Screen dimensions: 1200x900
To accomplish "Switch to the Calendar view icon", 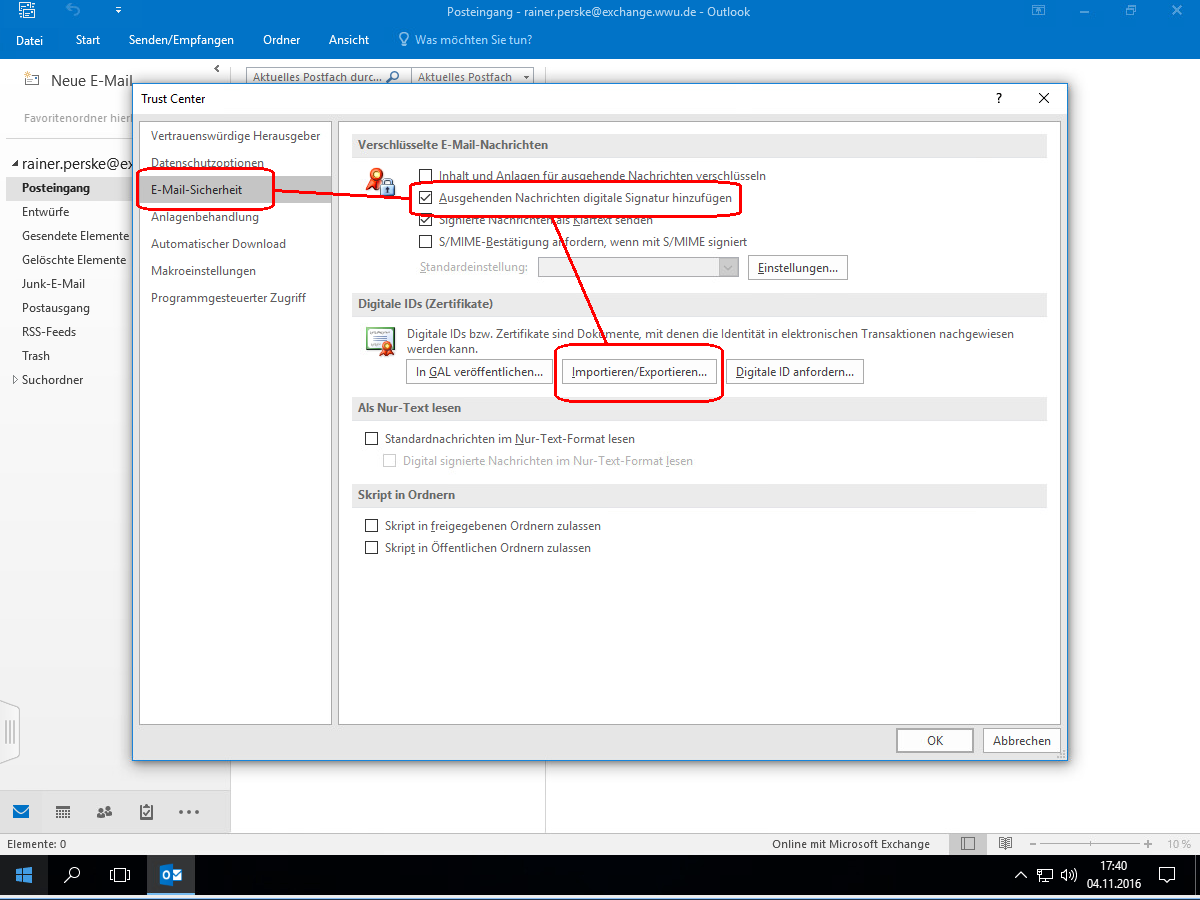I will tap(63, 811).
